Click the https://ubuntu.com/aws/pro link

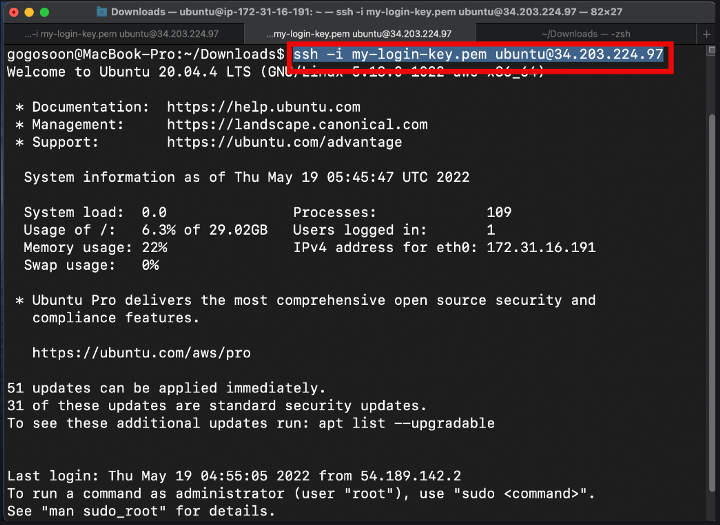coord(141,353)
